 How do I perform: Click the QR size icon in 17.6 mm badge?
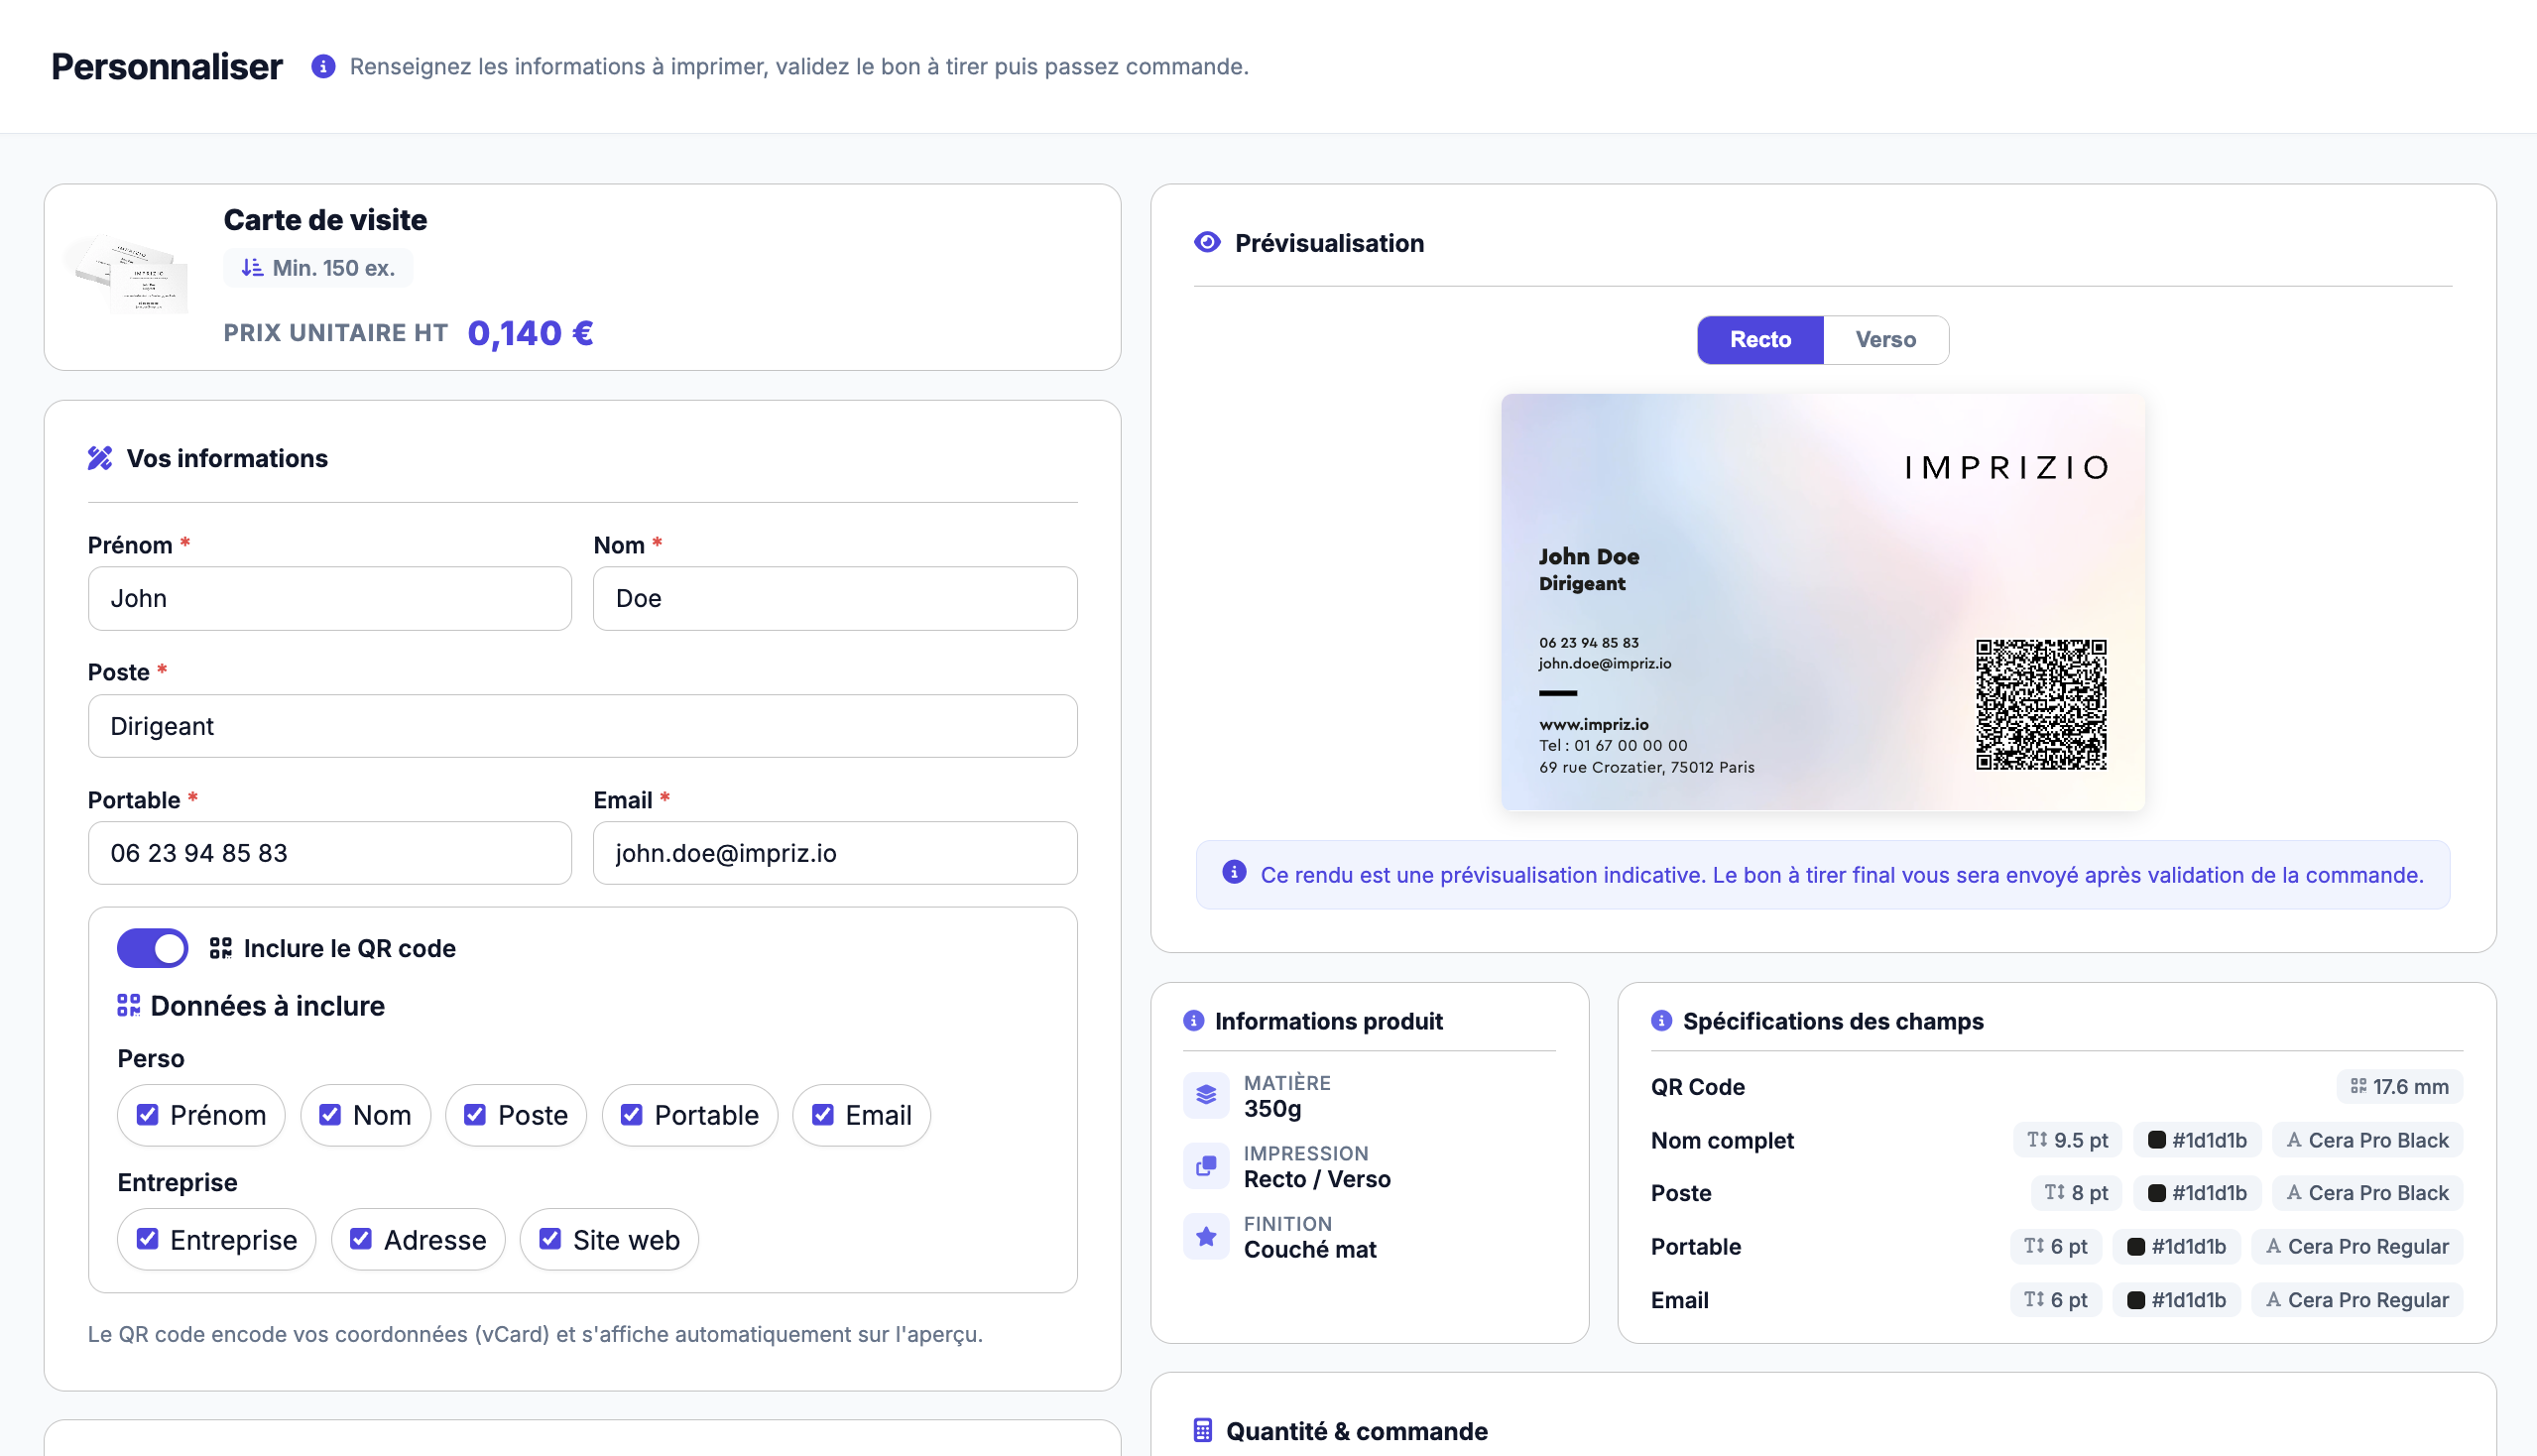click(x=2358, y=1086)
